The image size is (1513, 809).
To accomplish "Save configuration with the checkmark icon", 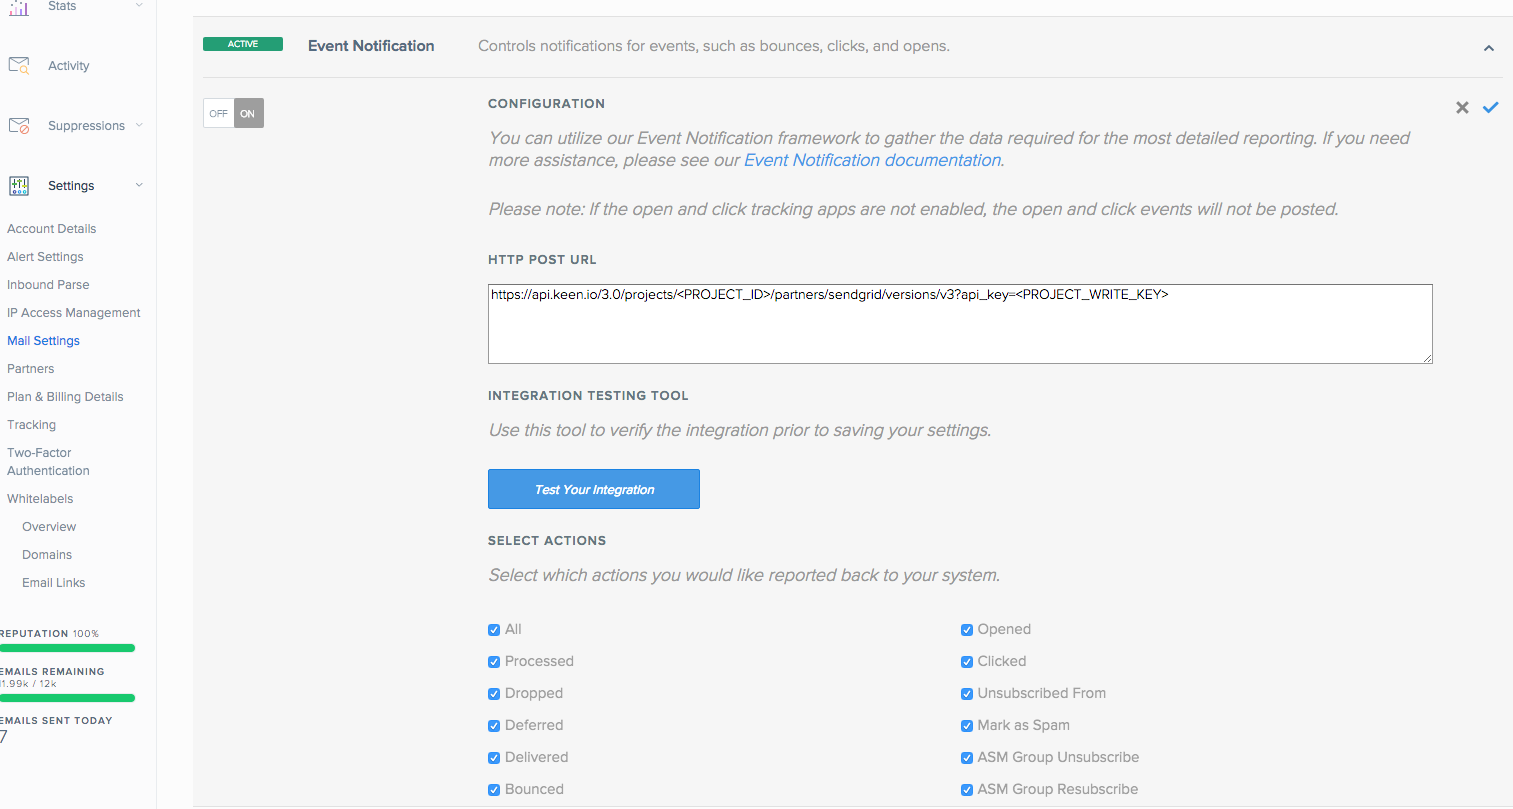I will coord(1491,107).
